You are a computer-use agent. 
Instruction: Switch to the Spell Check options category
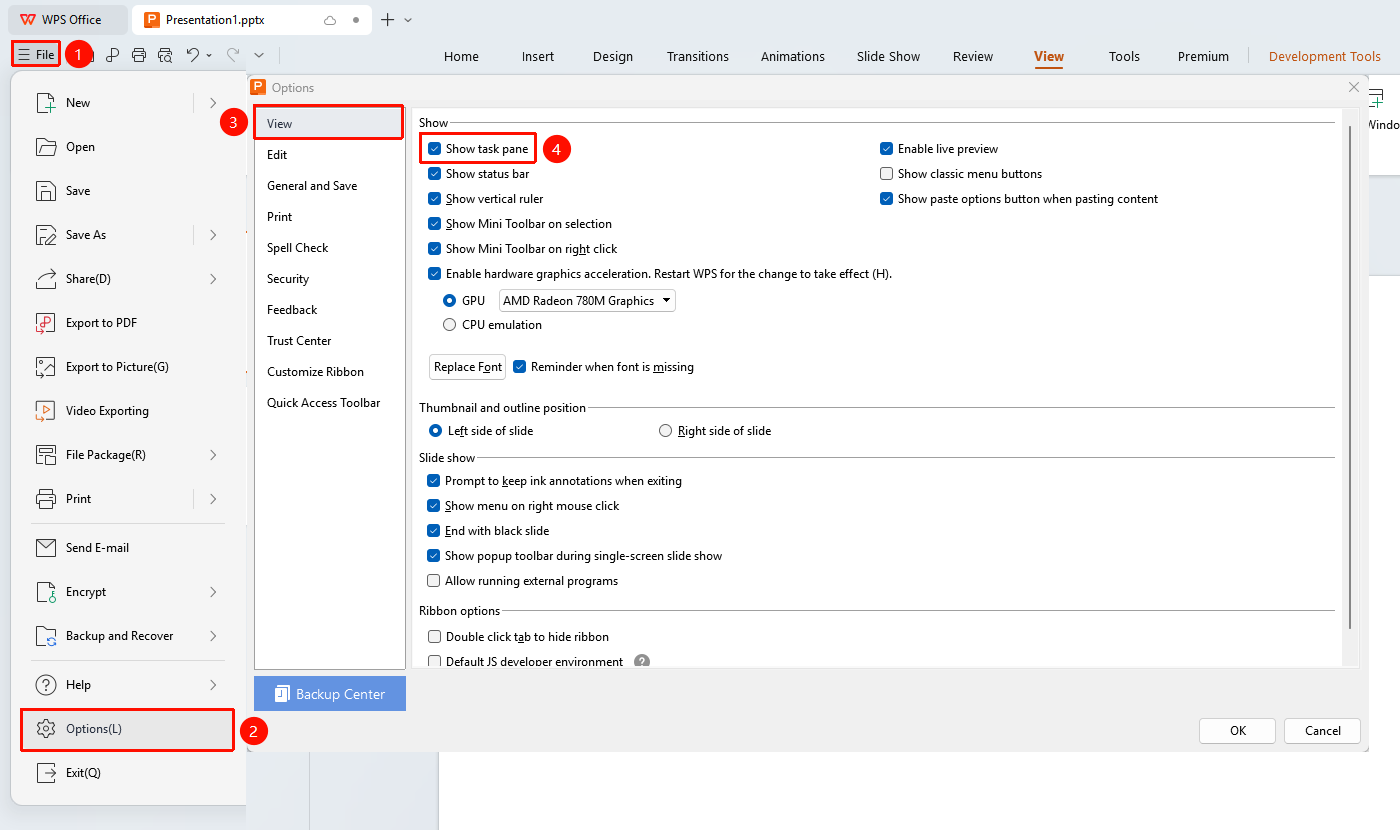coord(298,248)
